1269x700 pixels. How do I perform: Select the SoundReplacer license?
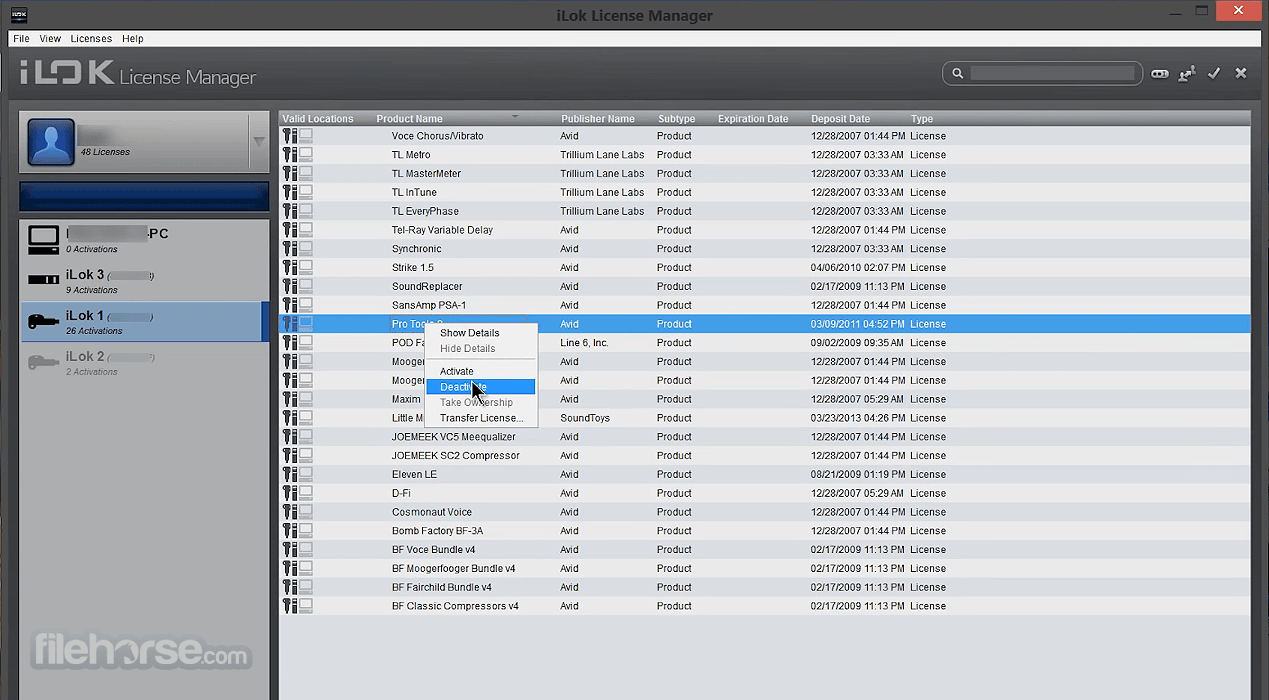[765, 287]
